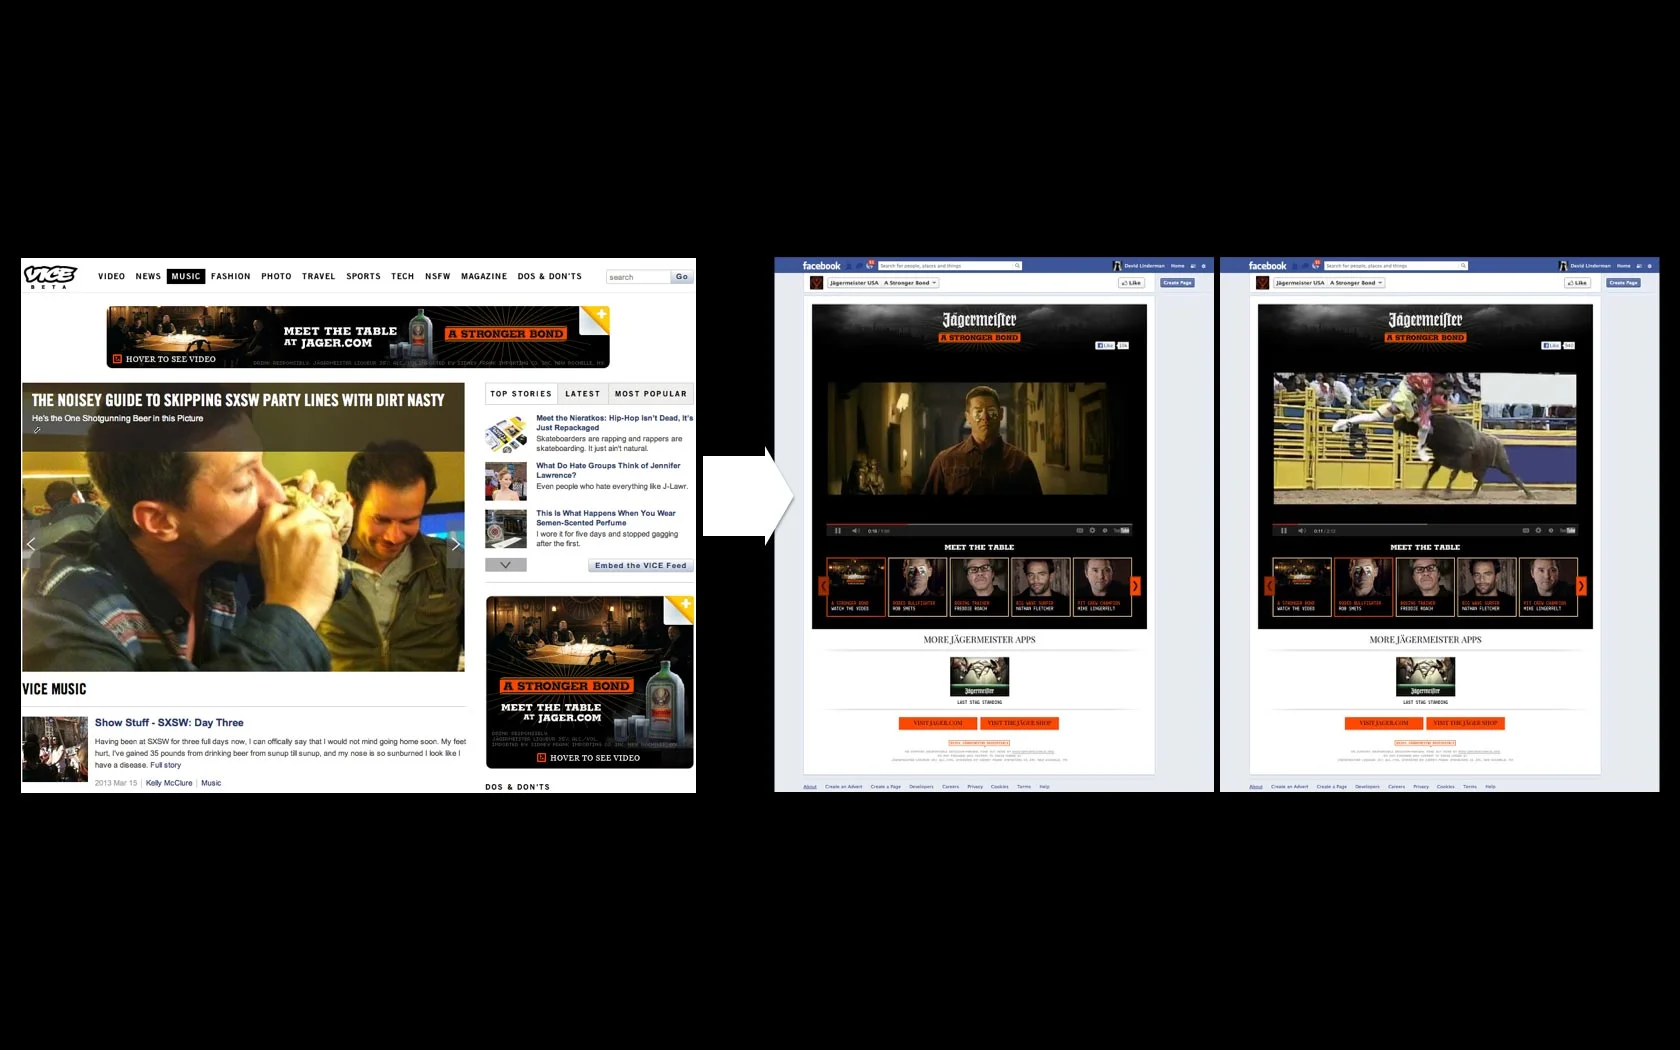
Task: Open settings gear in hallway video player
Action: click(1092, 531)
